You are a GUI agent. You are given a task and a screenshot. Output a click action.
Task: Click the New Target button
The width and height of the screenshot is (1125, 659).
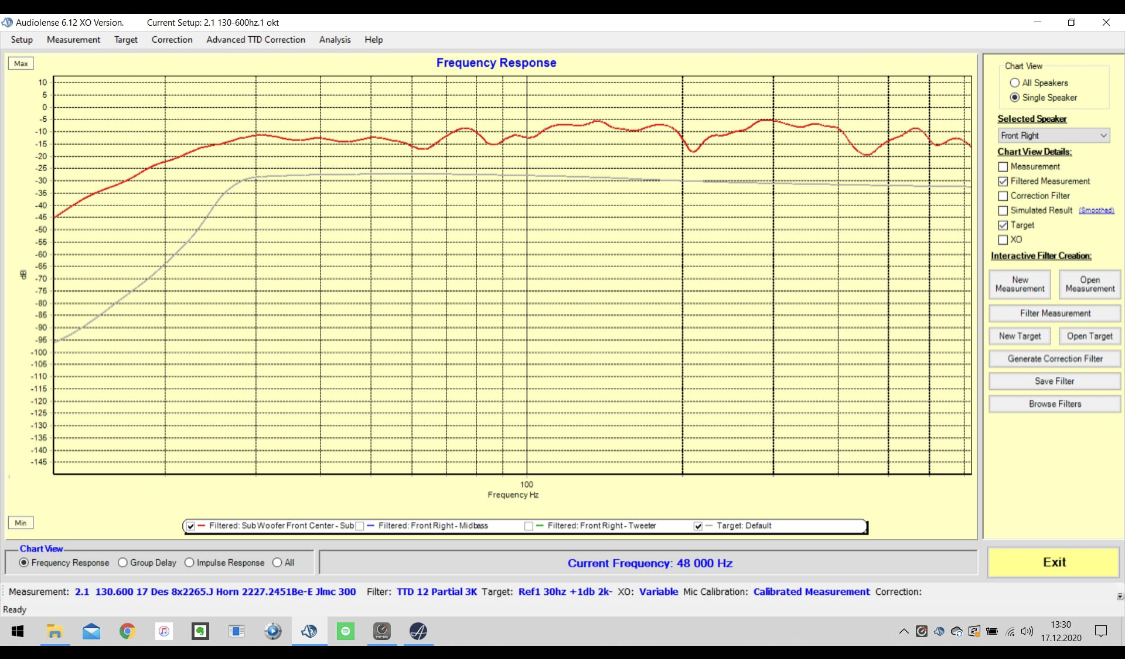(1020, 336)
